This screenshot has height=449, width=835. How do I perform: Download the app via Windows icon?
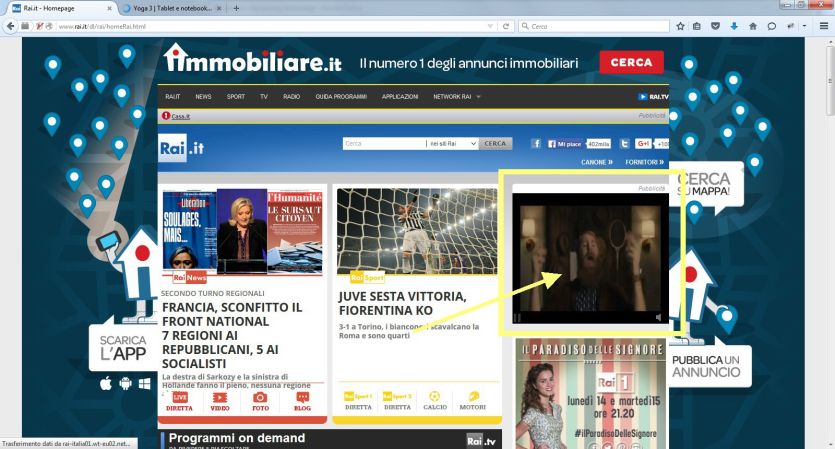[144, 384]
